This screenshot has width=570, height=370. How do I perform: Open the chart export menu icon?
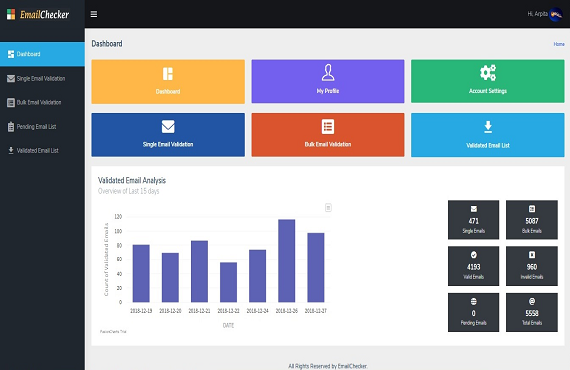328,208
